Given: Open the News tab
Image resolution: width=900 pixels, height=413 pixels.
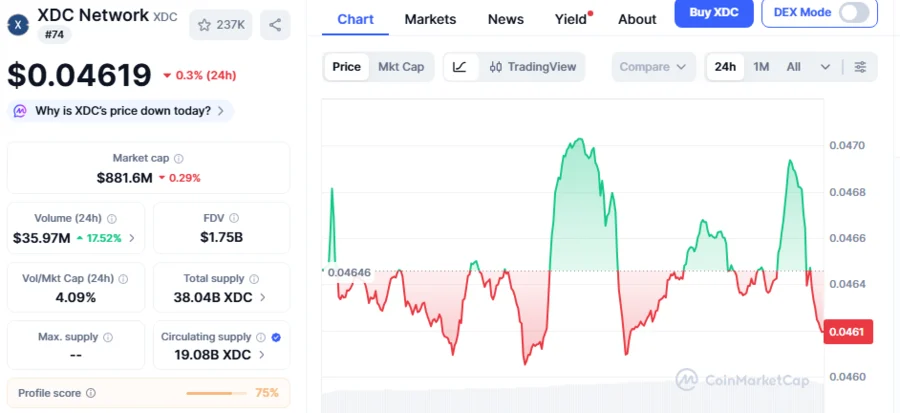Looking at the screenshot, I should 505,19.
